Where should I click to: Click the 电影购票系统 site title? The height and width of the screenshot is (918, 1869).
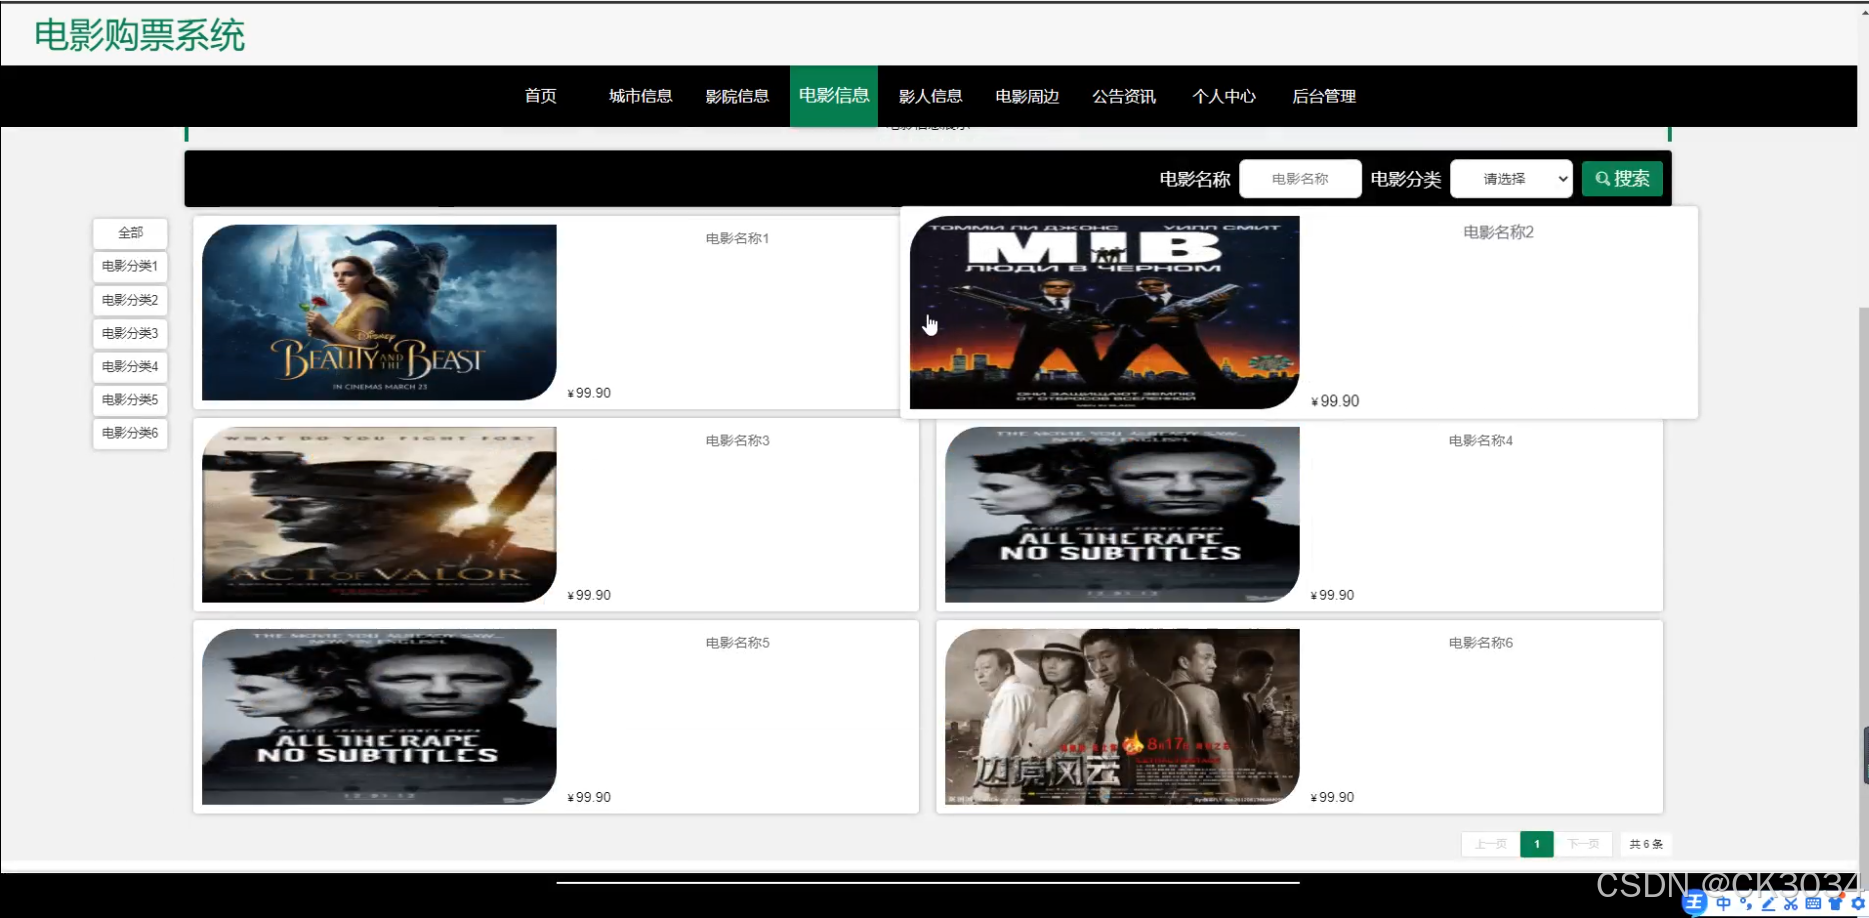[x=139, y=35]
